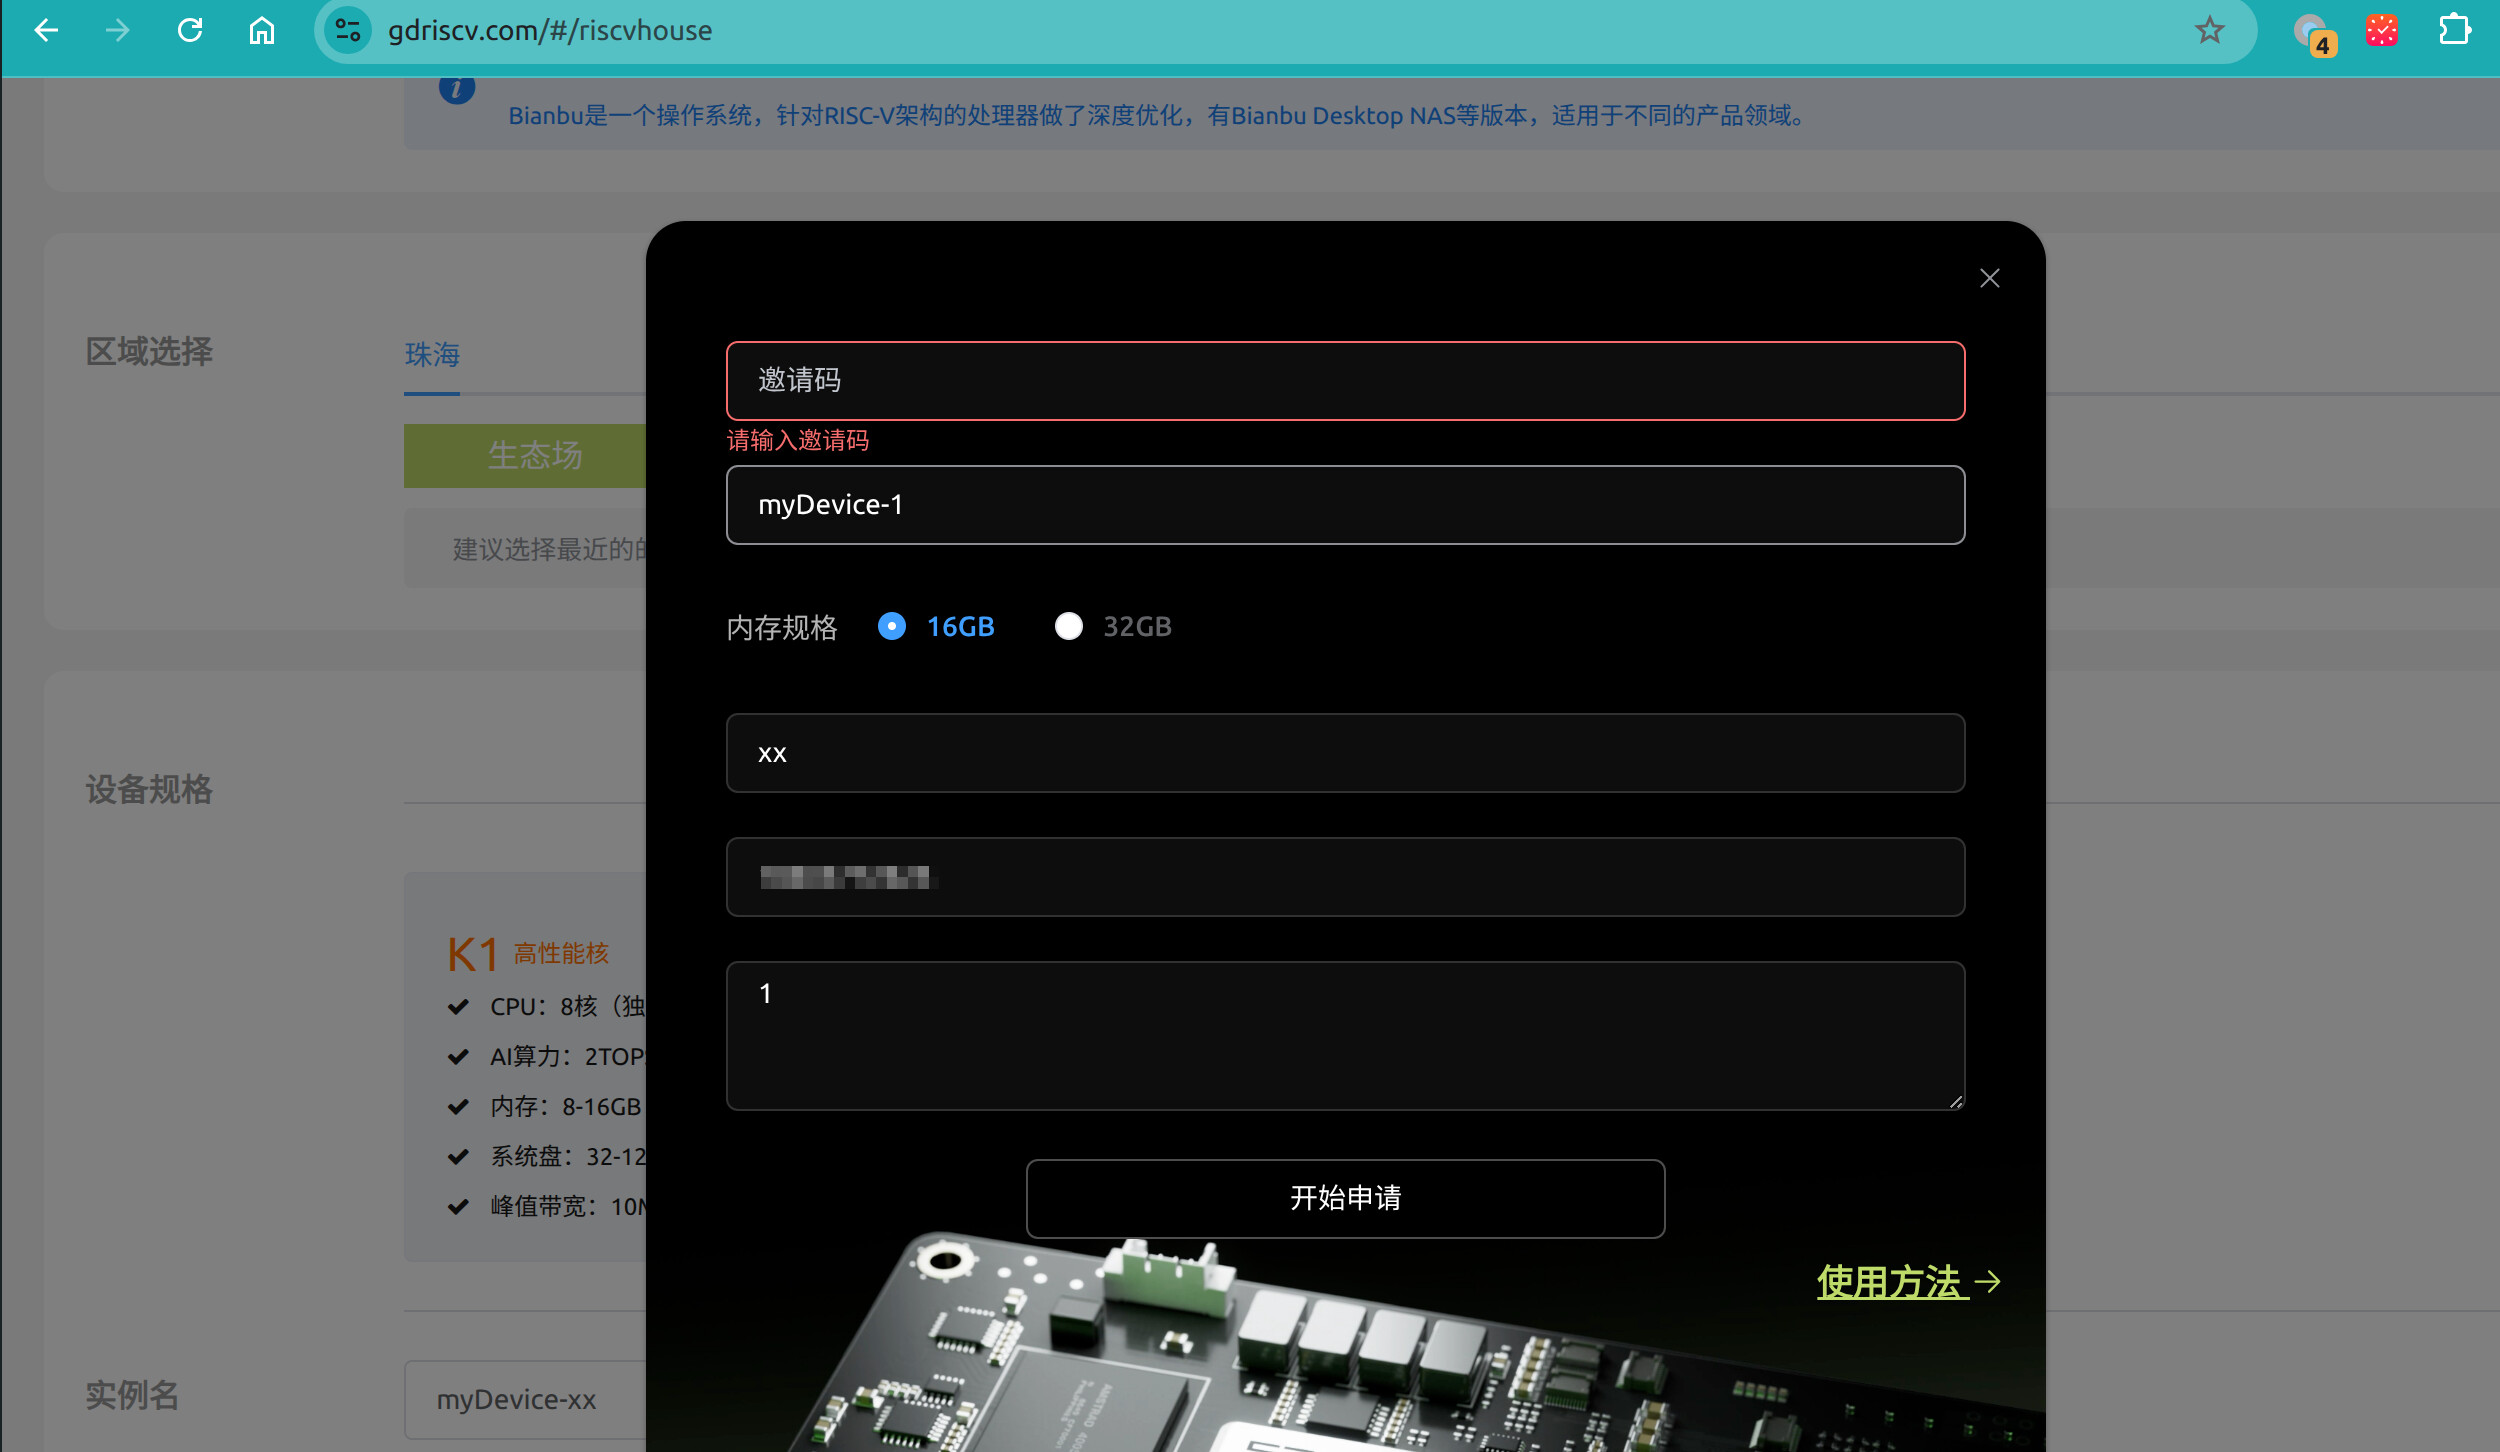The width and height of the screenshot is (2500, 1452).
Task: Click the text area containing 1
Action: (x=1345, y=1035)
